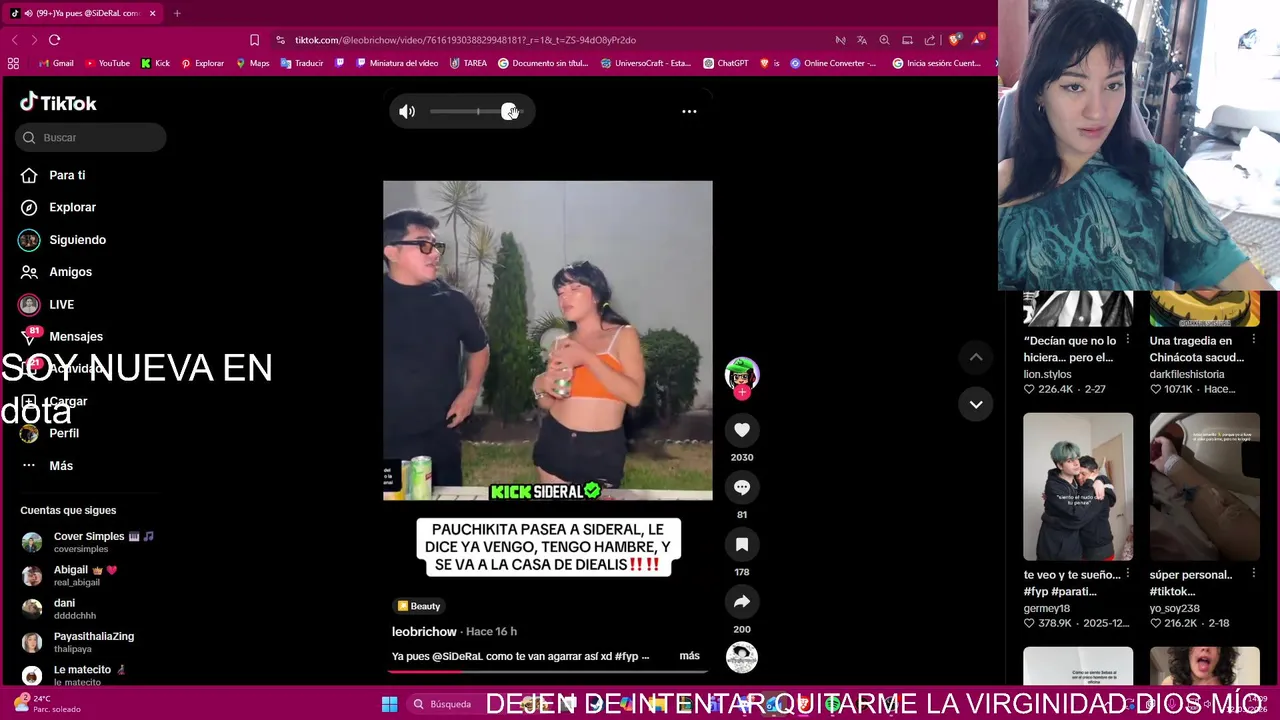Screen dimensions: 1280x720
Task: Go to next video down arrow
Action: click(976, 404)
